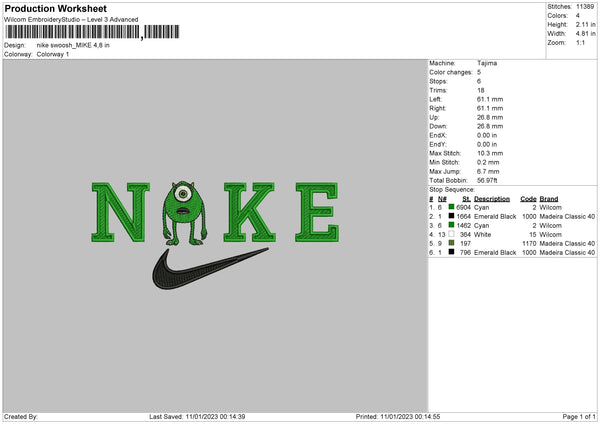This screenshot has height=424, width=600.
Task: Click the Machine value Tajima
Action: coord(487,63)
